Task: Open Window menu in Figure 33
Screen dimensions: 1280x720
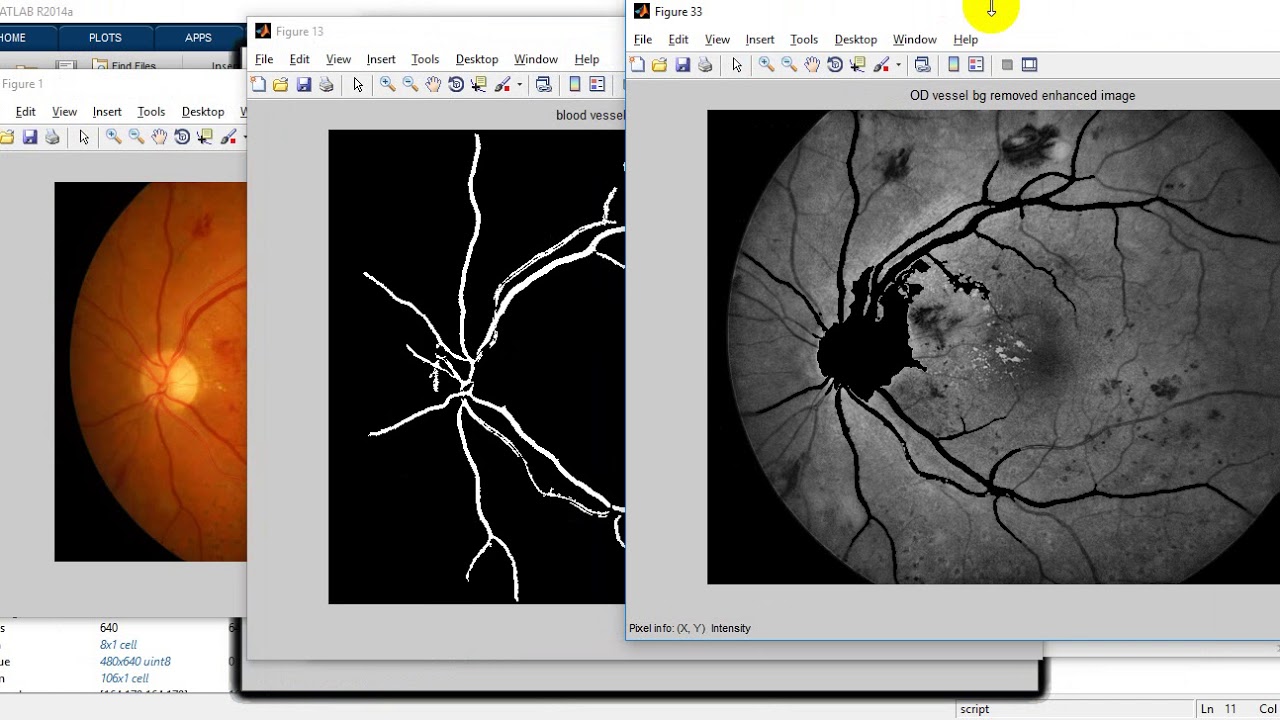Action: (915, 40)
